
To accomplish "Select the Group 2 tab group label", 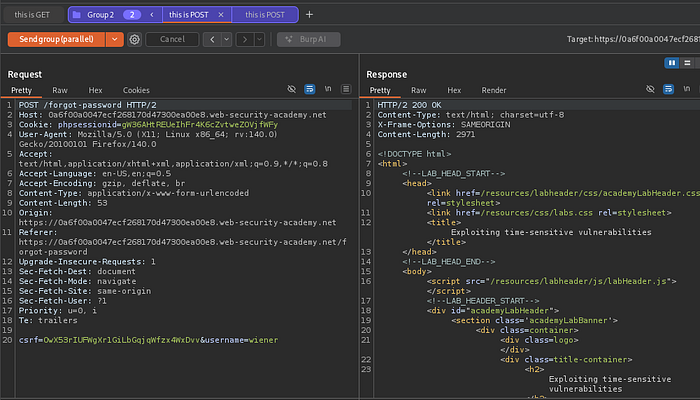I will click(x=100, y=15).
